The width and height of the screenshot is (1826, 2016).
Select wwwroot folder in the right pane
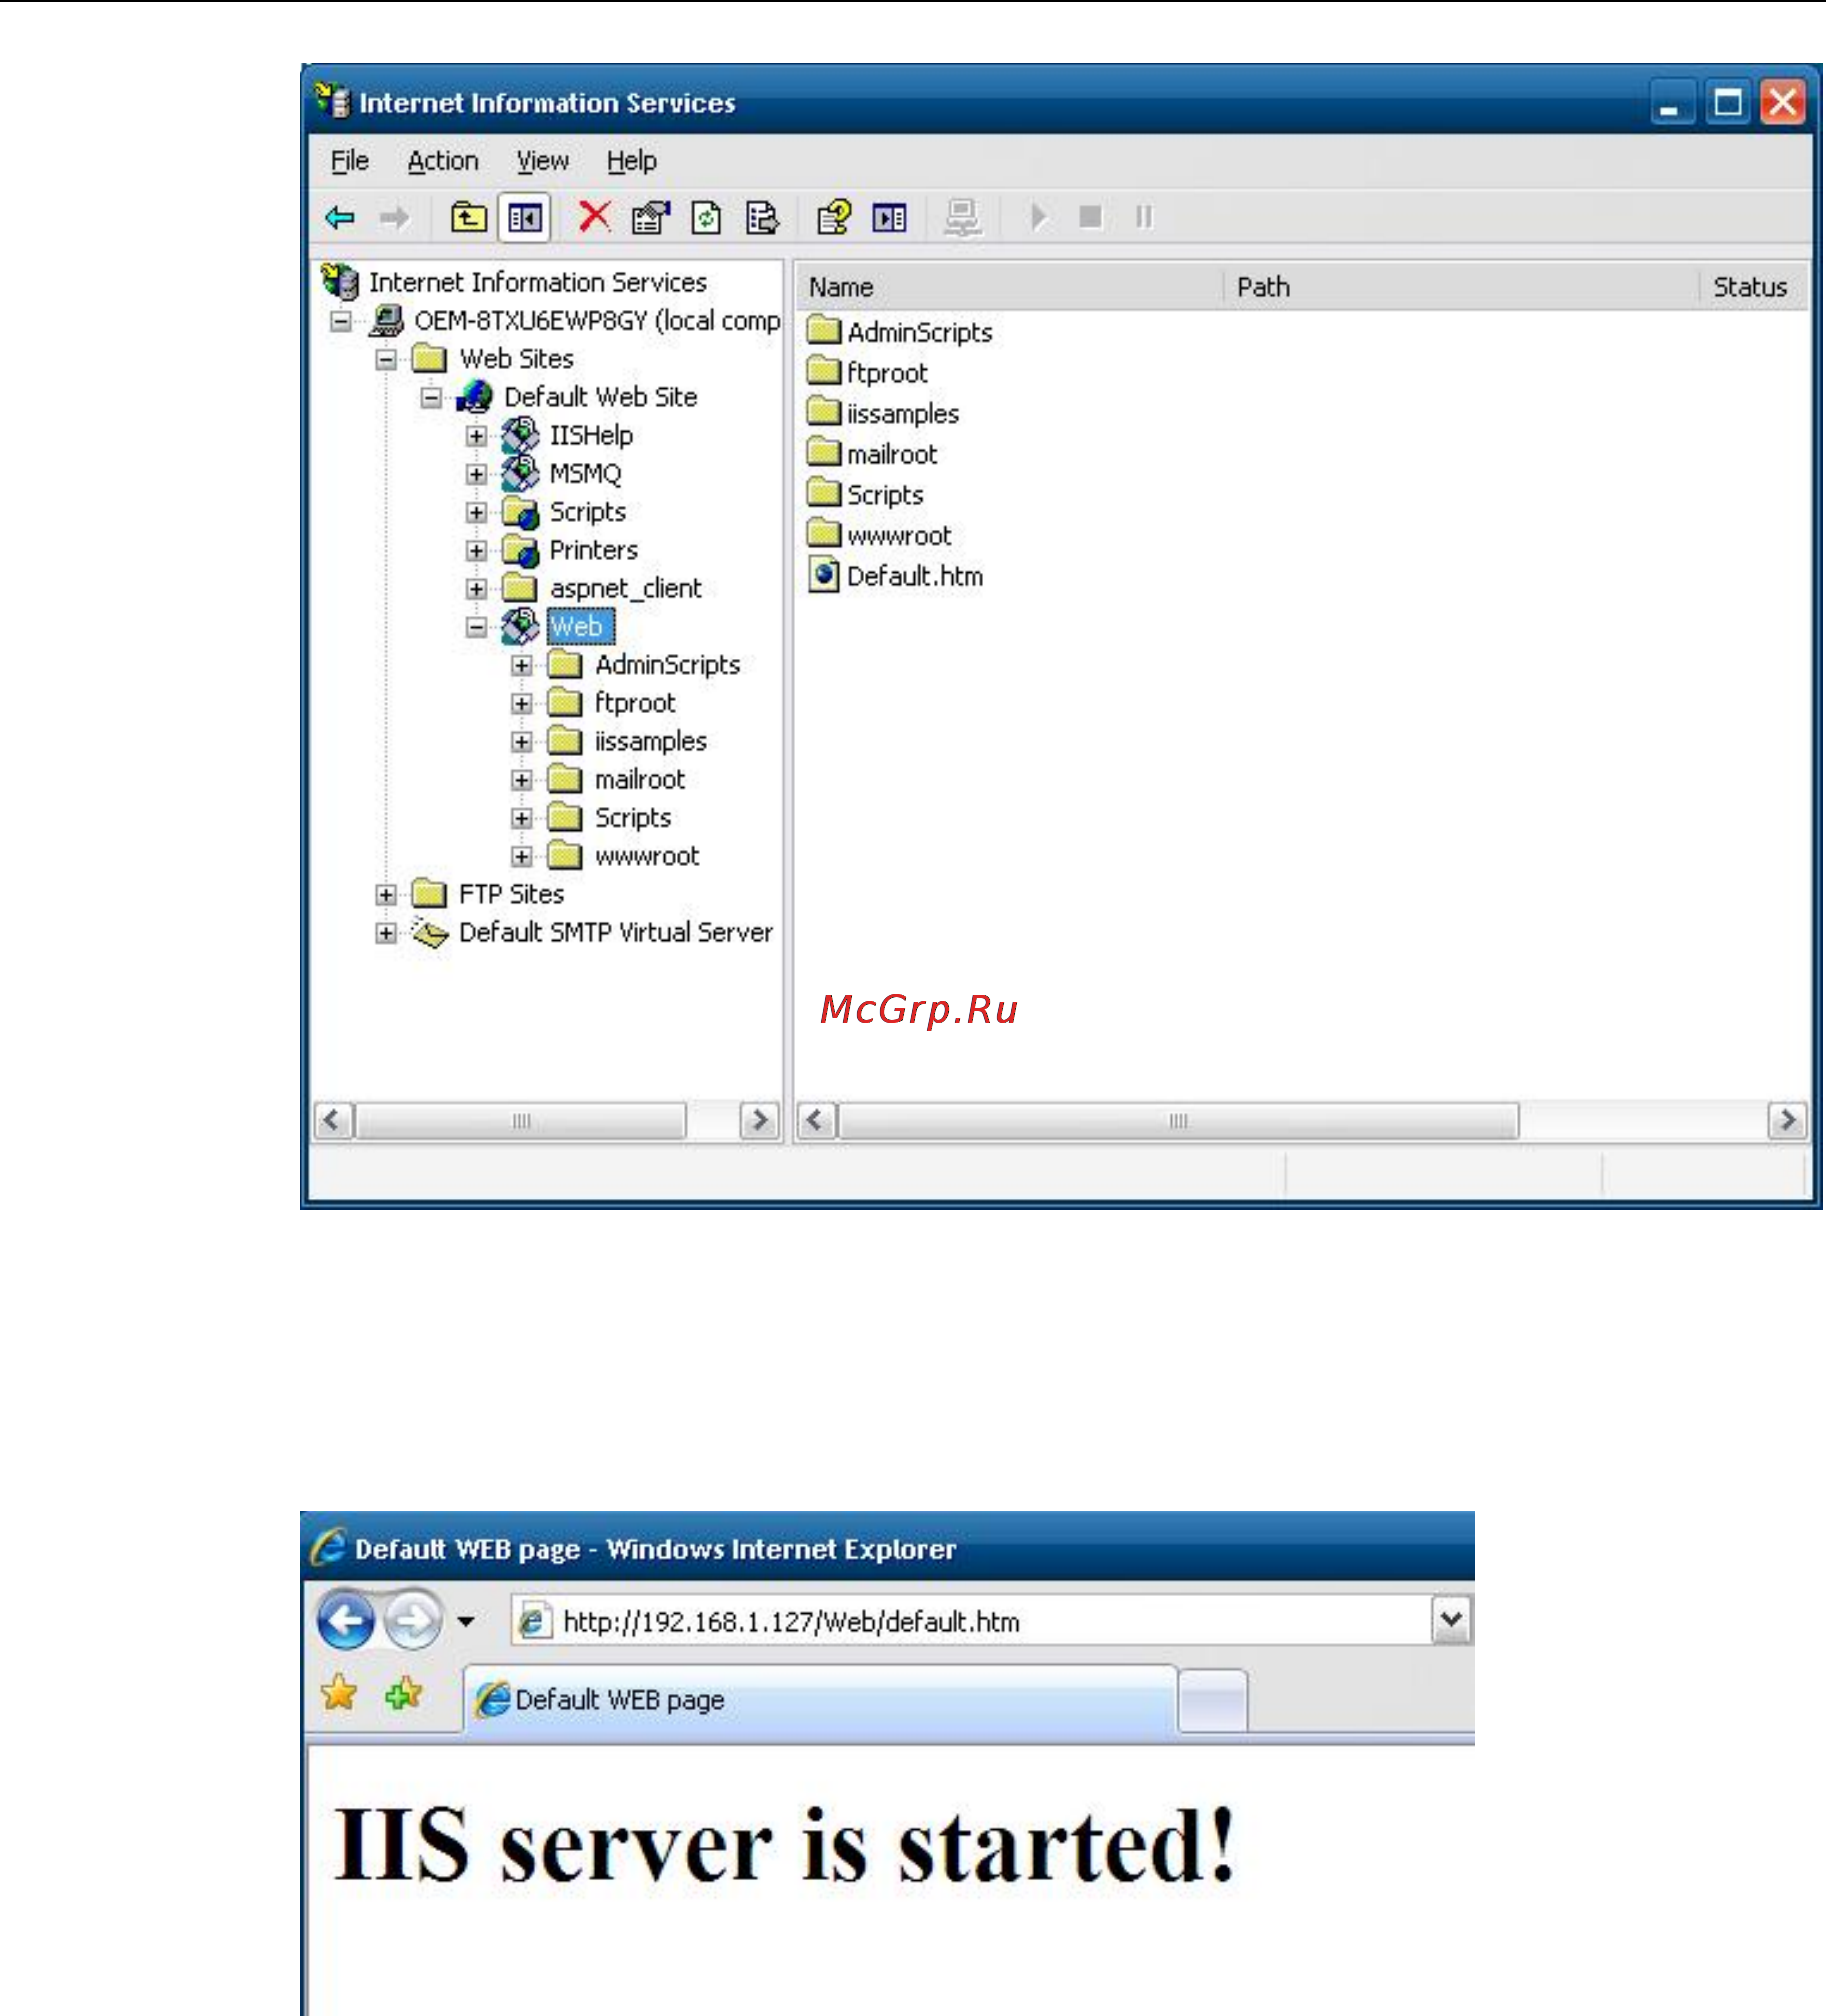[879, 536]
